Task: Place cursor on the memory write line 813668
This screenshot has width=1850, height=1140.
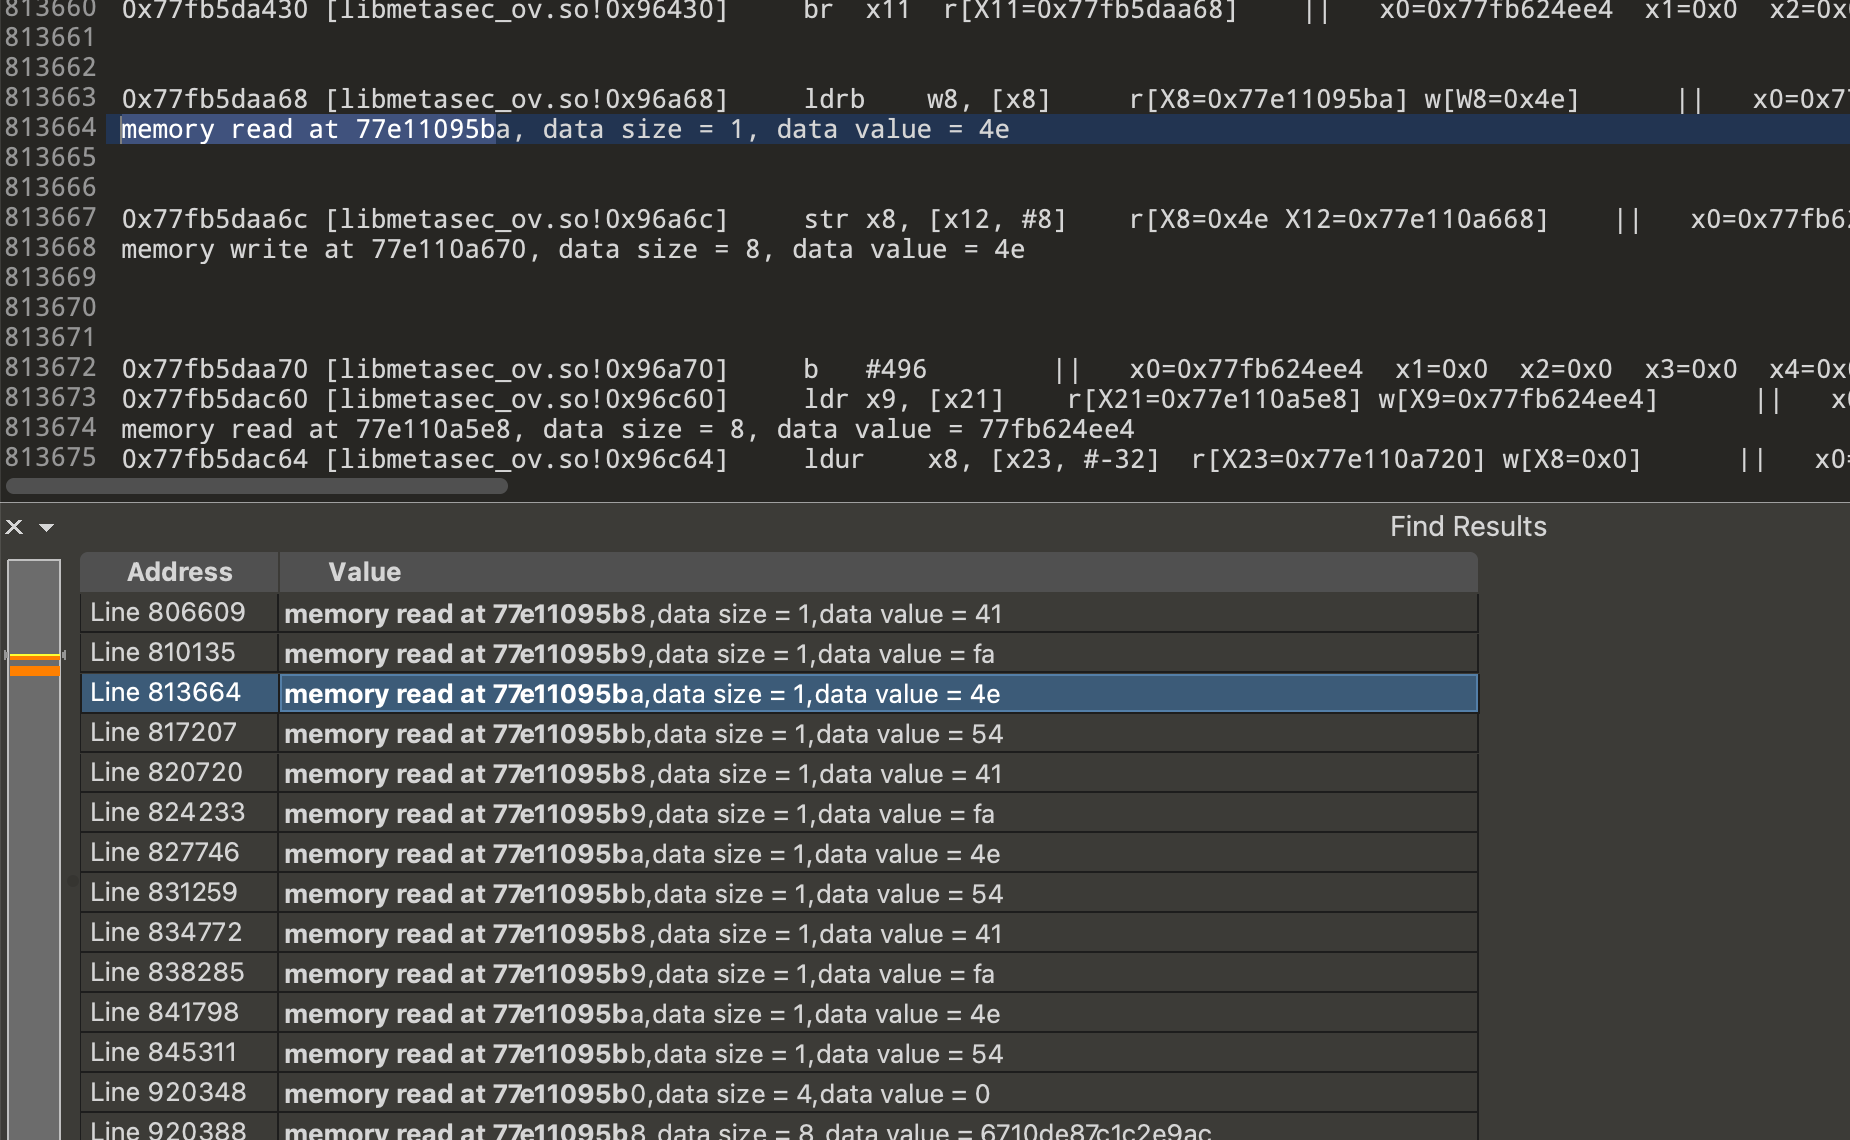Action: [x=572, y=249]
